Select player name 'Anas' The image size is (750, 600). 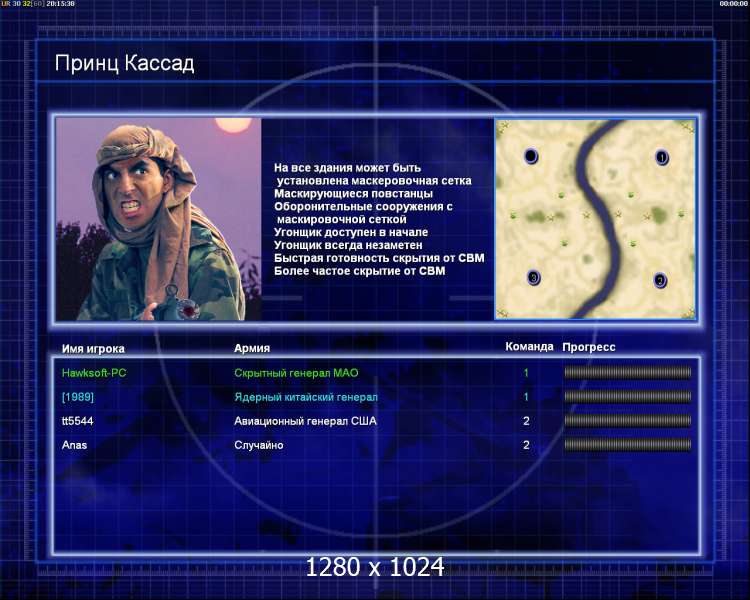tap(75, 445)
